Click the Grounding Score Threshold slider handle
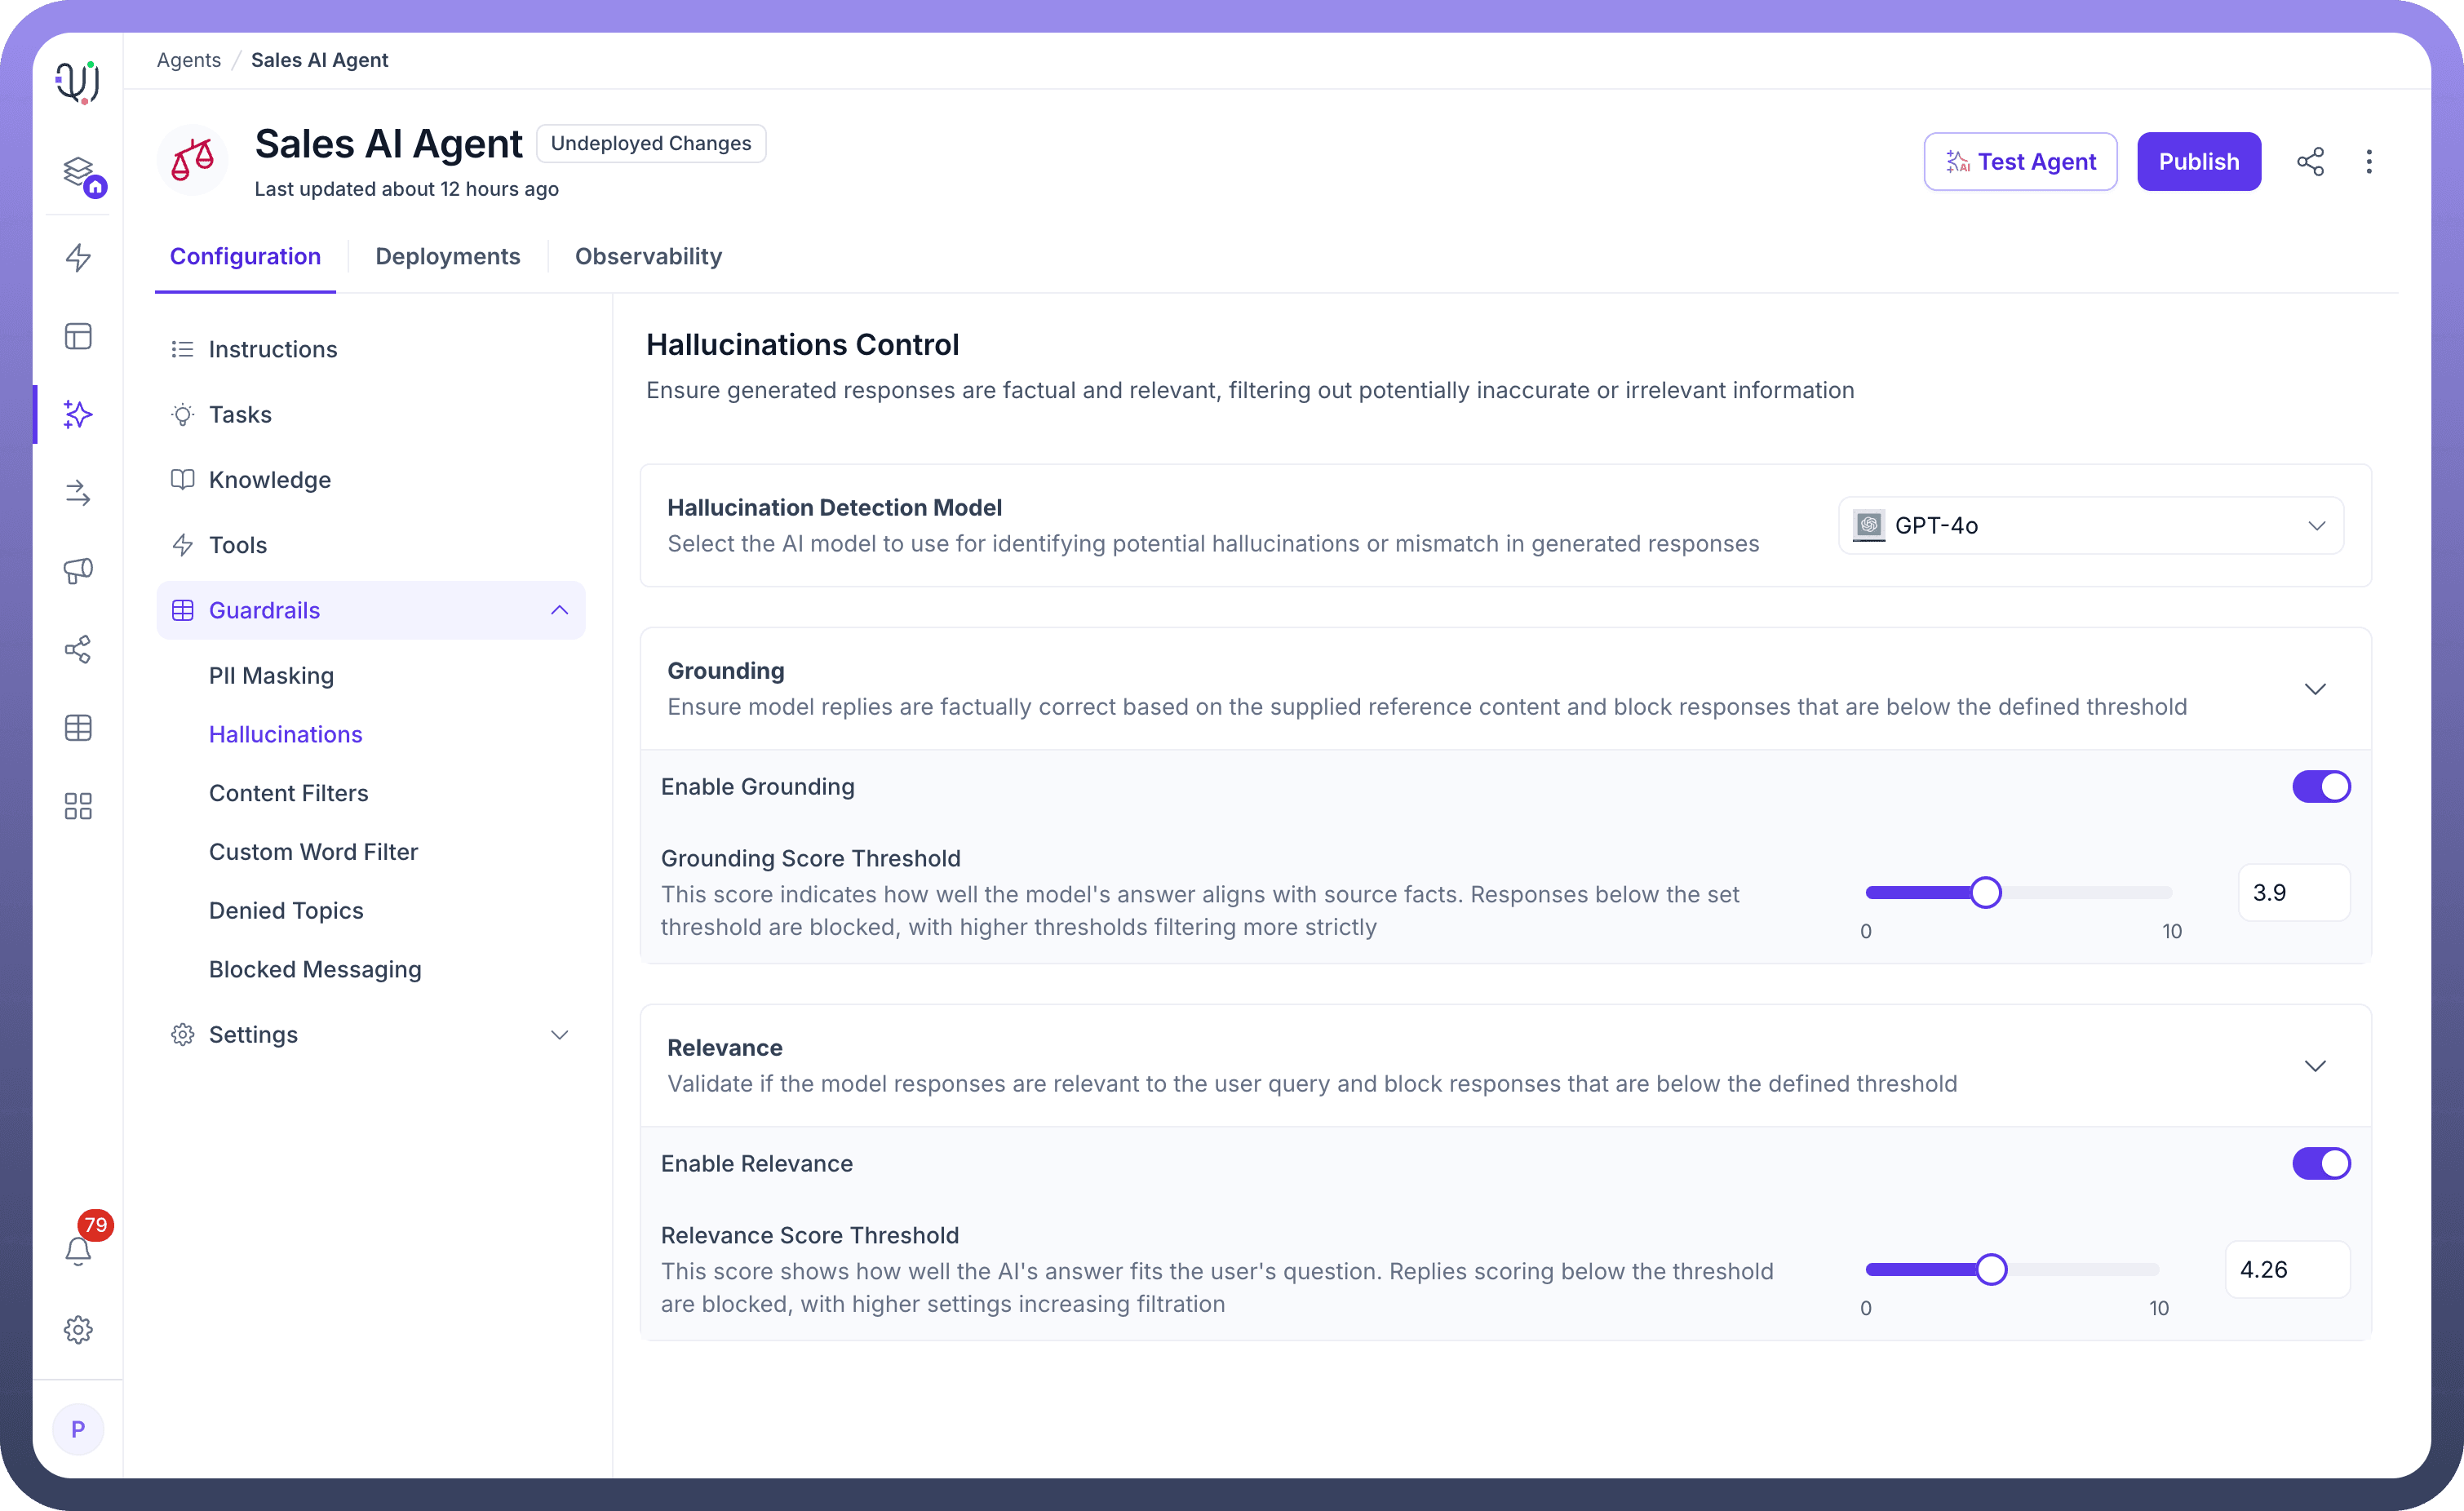Image resolution: width=2464 pixels, height=1511 pixels. point(1985,892)
